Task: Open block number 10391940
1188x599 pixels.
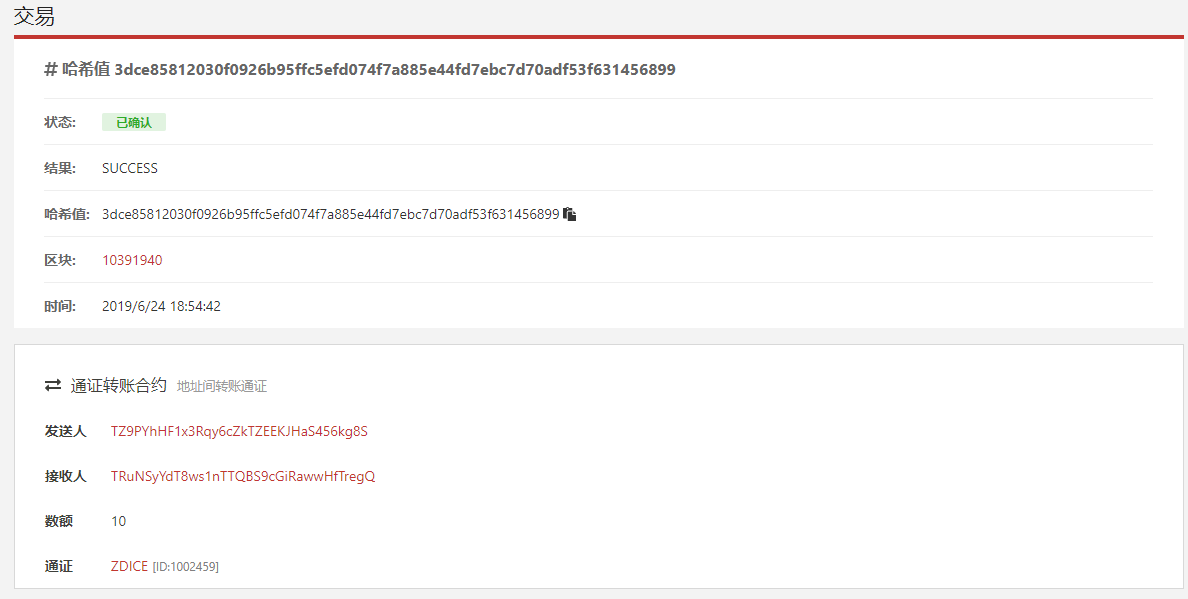Action: (x=132, y=261)
